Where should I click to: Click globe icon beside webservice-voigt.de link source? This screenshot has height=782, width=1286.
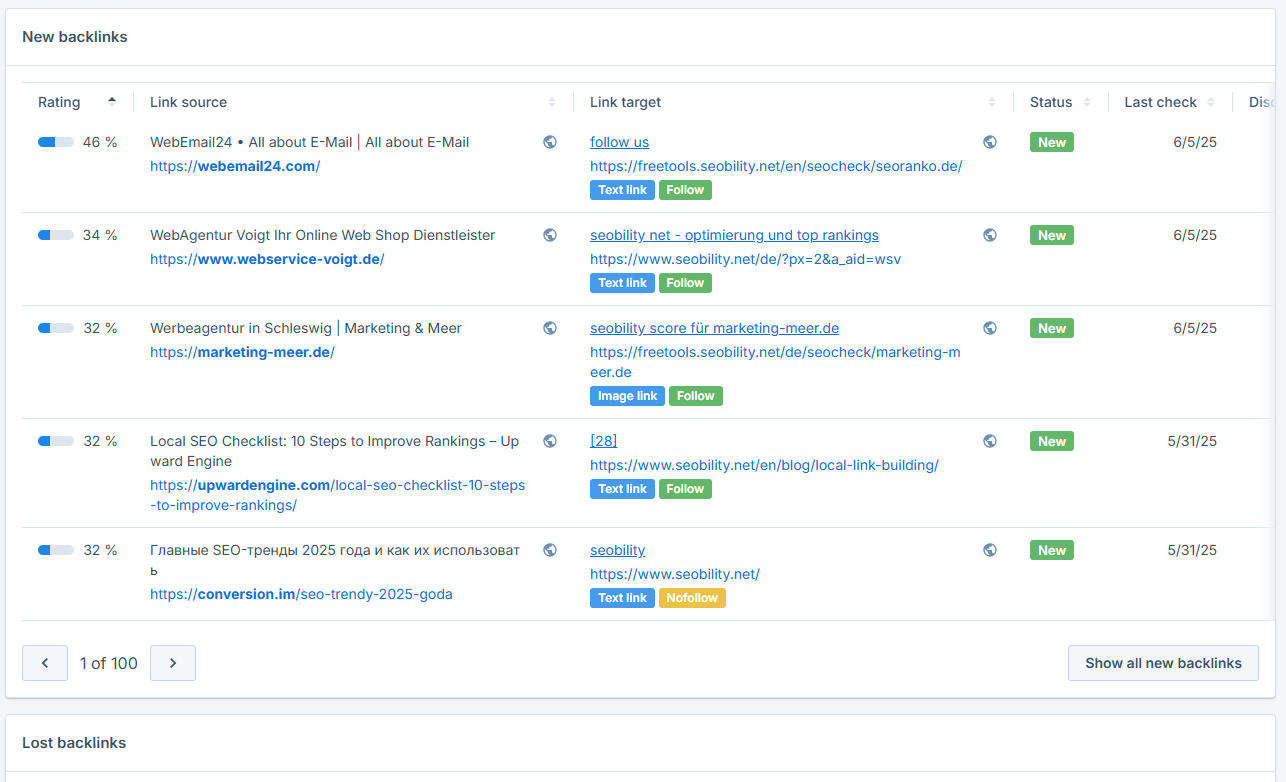[550, 235]
